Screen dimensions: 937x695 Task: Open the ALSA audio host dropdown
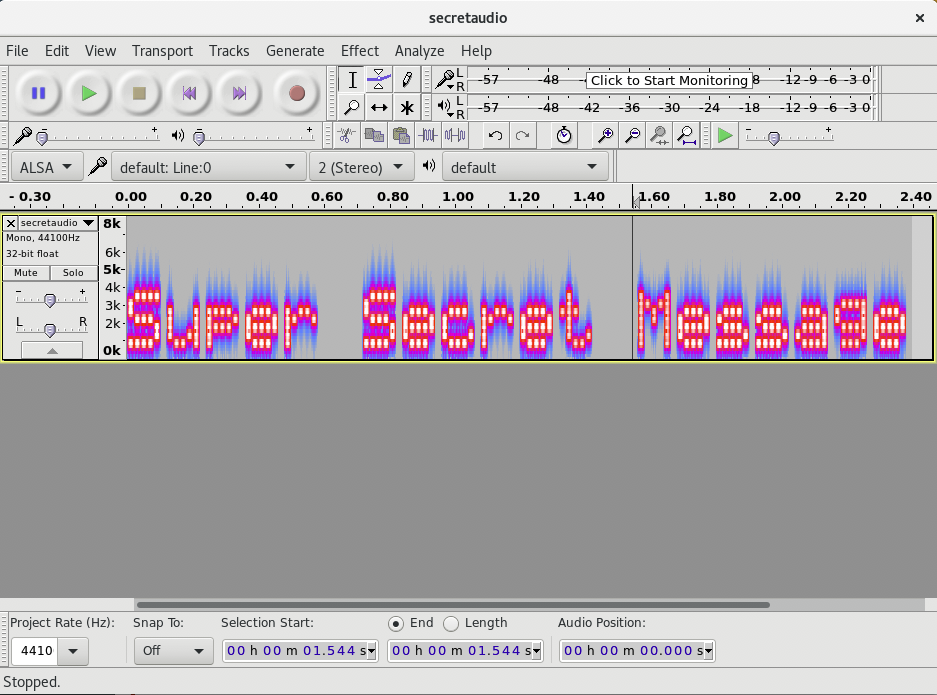coord(45,167)
